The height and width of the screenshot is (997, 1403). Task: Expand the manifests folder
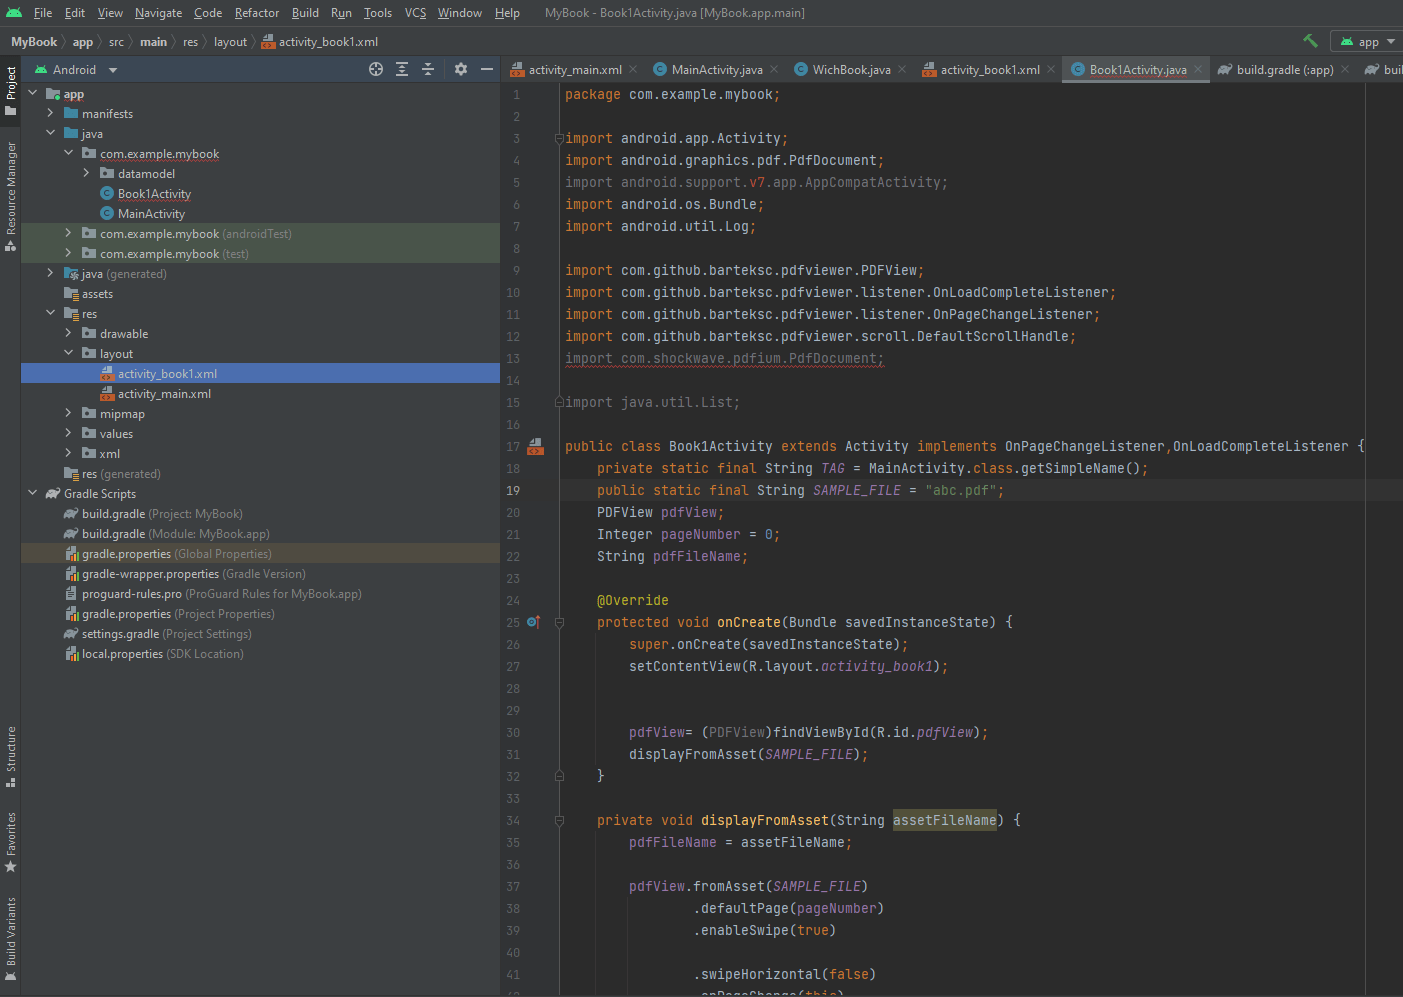pyautogui.click(x=51, y=113)
